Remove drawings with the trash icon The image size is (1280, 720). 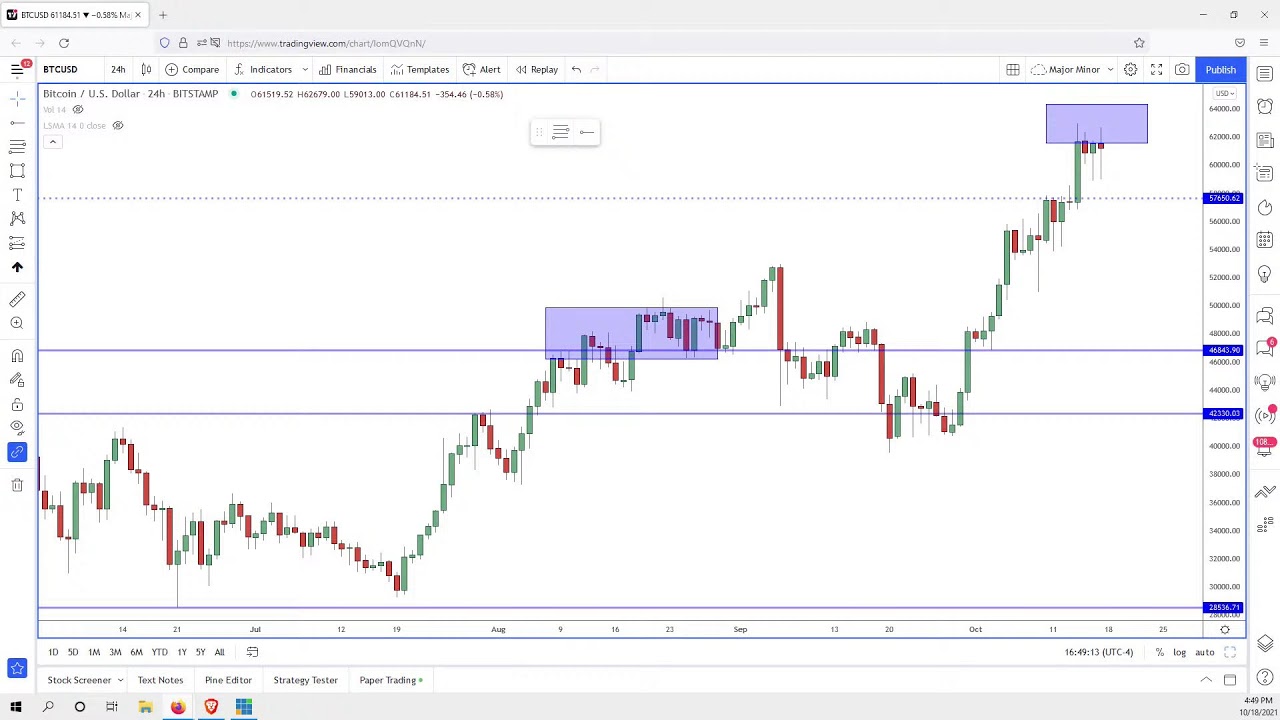(17, 485)
